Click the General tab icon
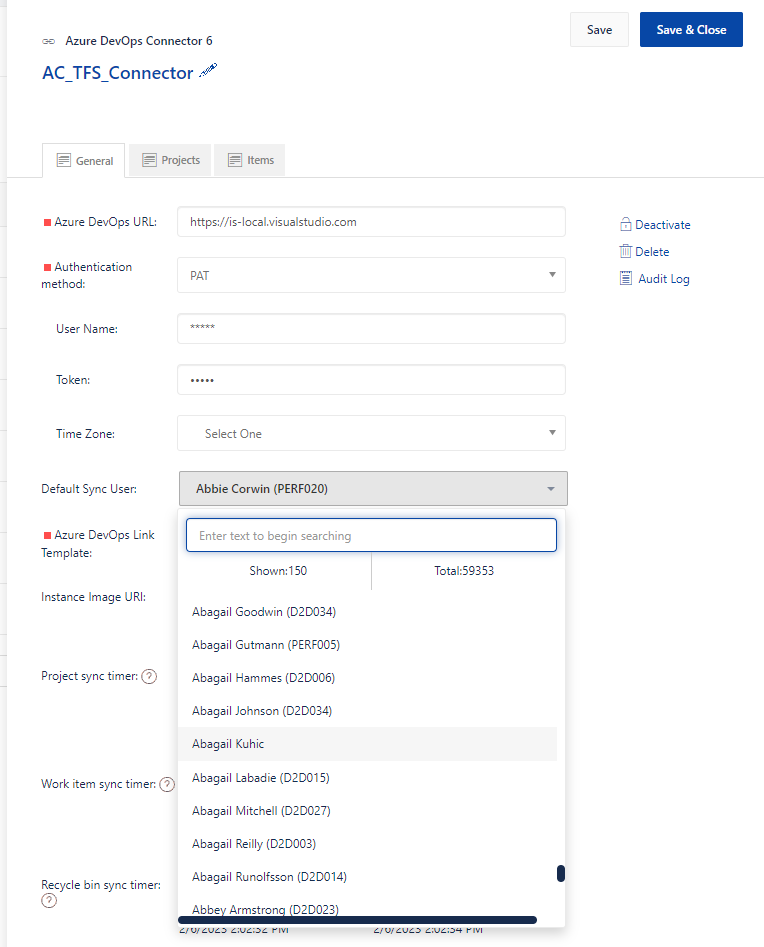The width and height of the screenshot is (764, 947). click(63, 160)
